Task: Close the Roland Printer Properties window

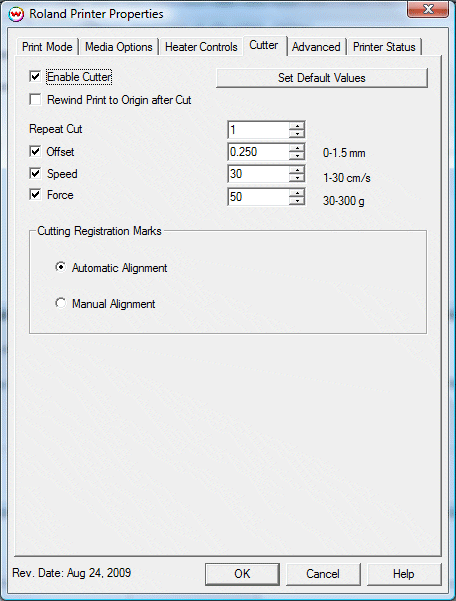Action: 428,9
